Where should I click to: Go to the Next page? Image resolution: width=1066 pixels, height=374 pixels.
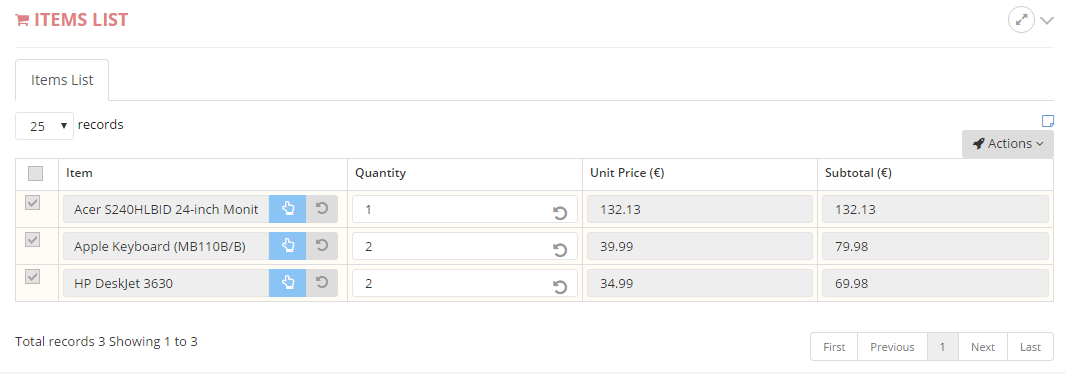pyautogui.click(x=982, y=347)
